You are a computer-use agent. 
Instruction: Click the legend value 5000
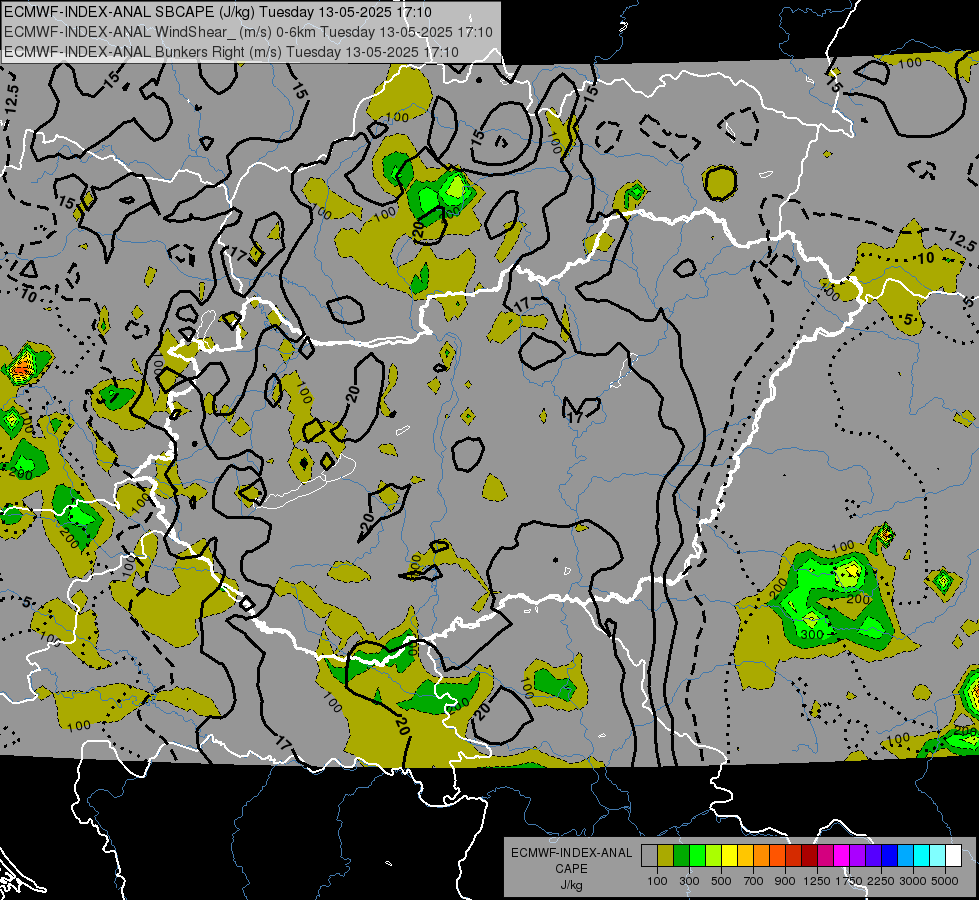click(x=945, y=881)
